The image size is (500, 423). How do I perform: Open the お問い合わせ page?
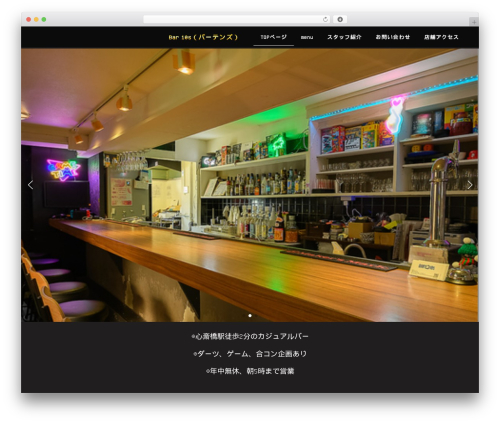[x=393, y=37]
